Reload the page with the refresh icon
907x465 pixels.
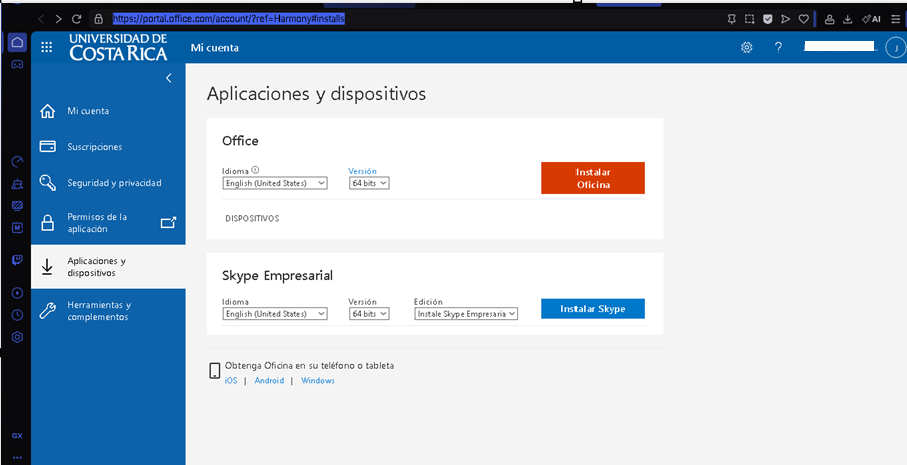(x=76, y=19)
